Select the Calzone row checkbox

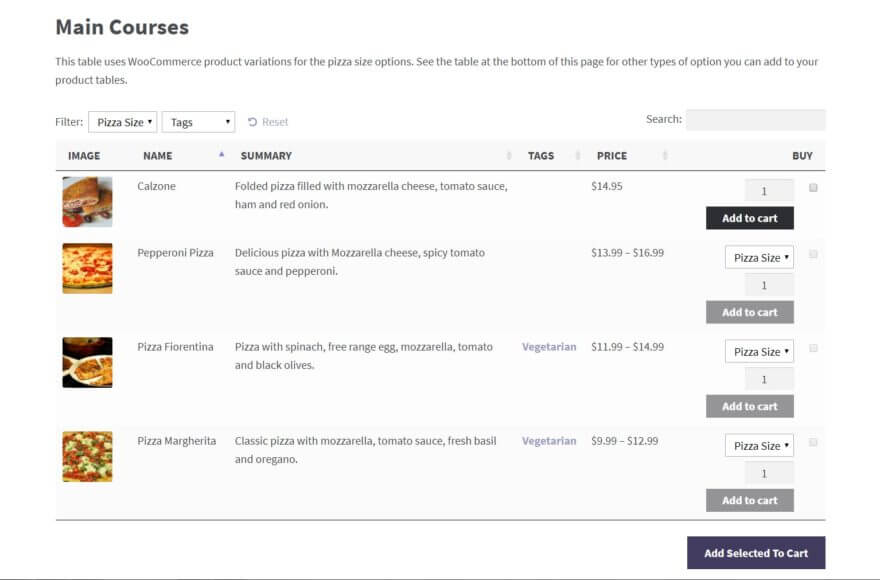click(815, 187)
